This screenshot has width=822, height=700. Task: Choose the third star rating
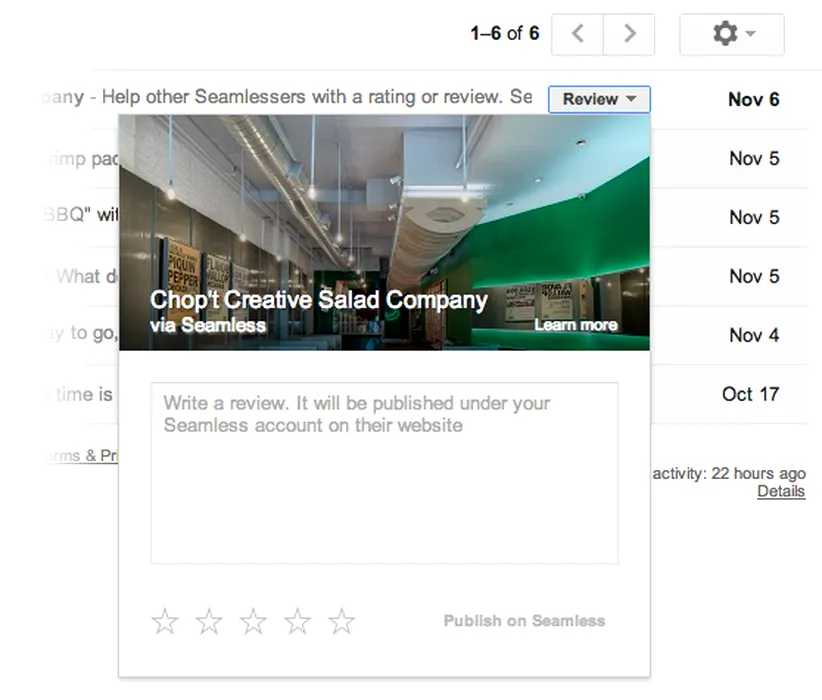click(254, 622)
